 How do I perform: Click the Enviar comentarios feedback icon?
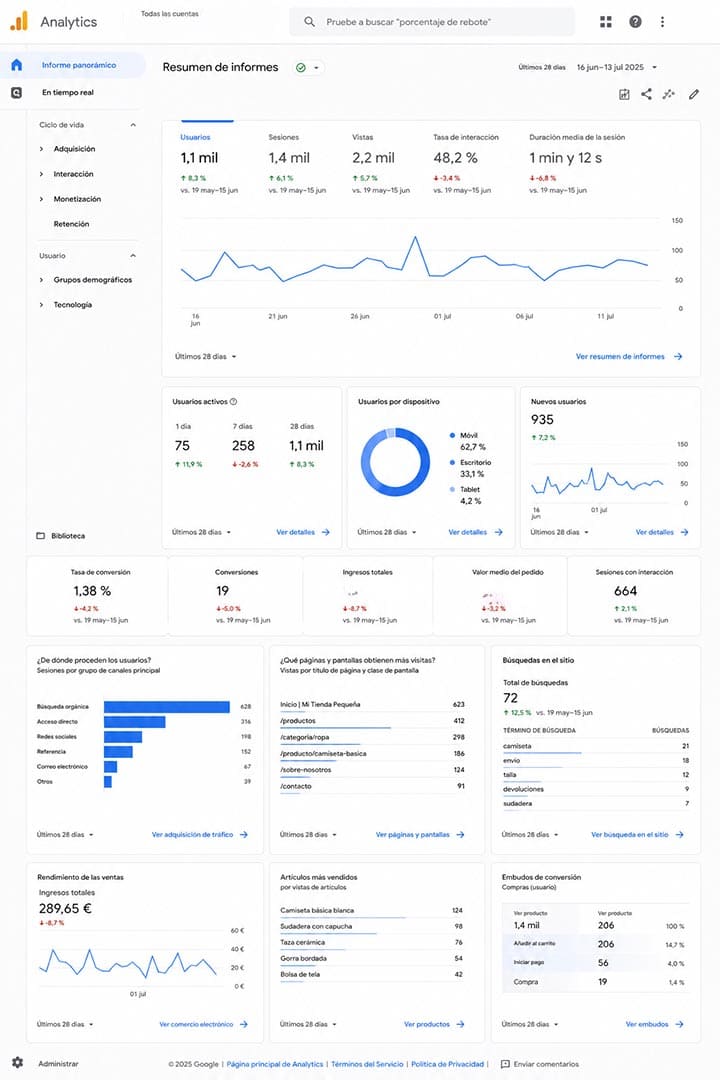505,1064
